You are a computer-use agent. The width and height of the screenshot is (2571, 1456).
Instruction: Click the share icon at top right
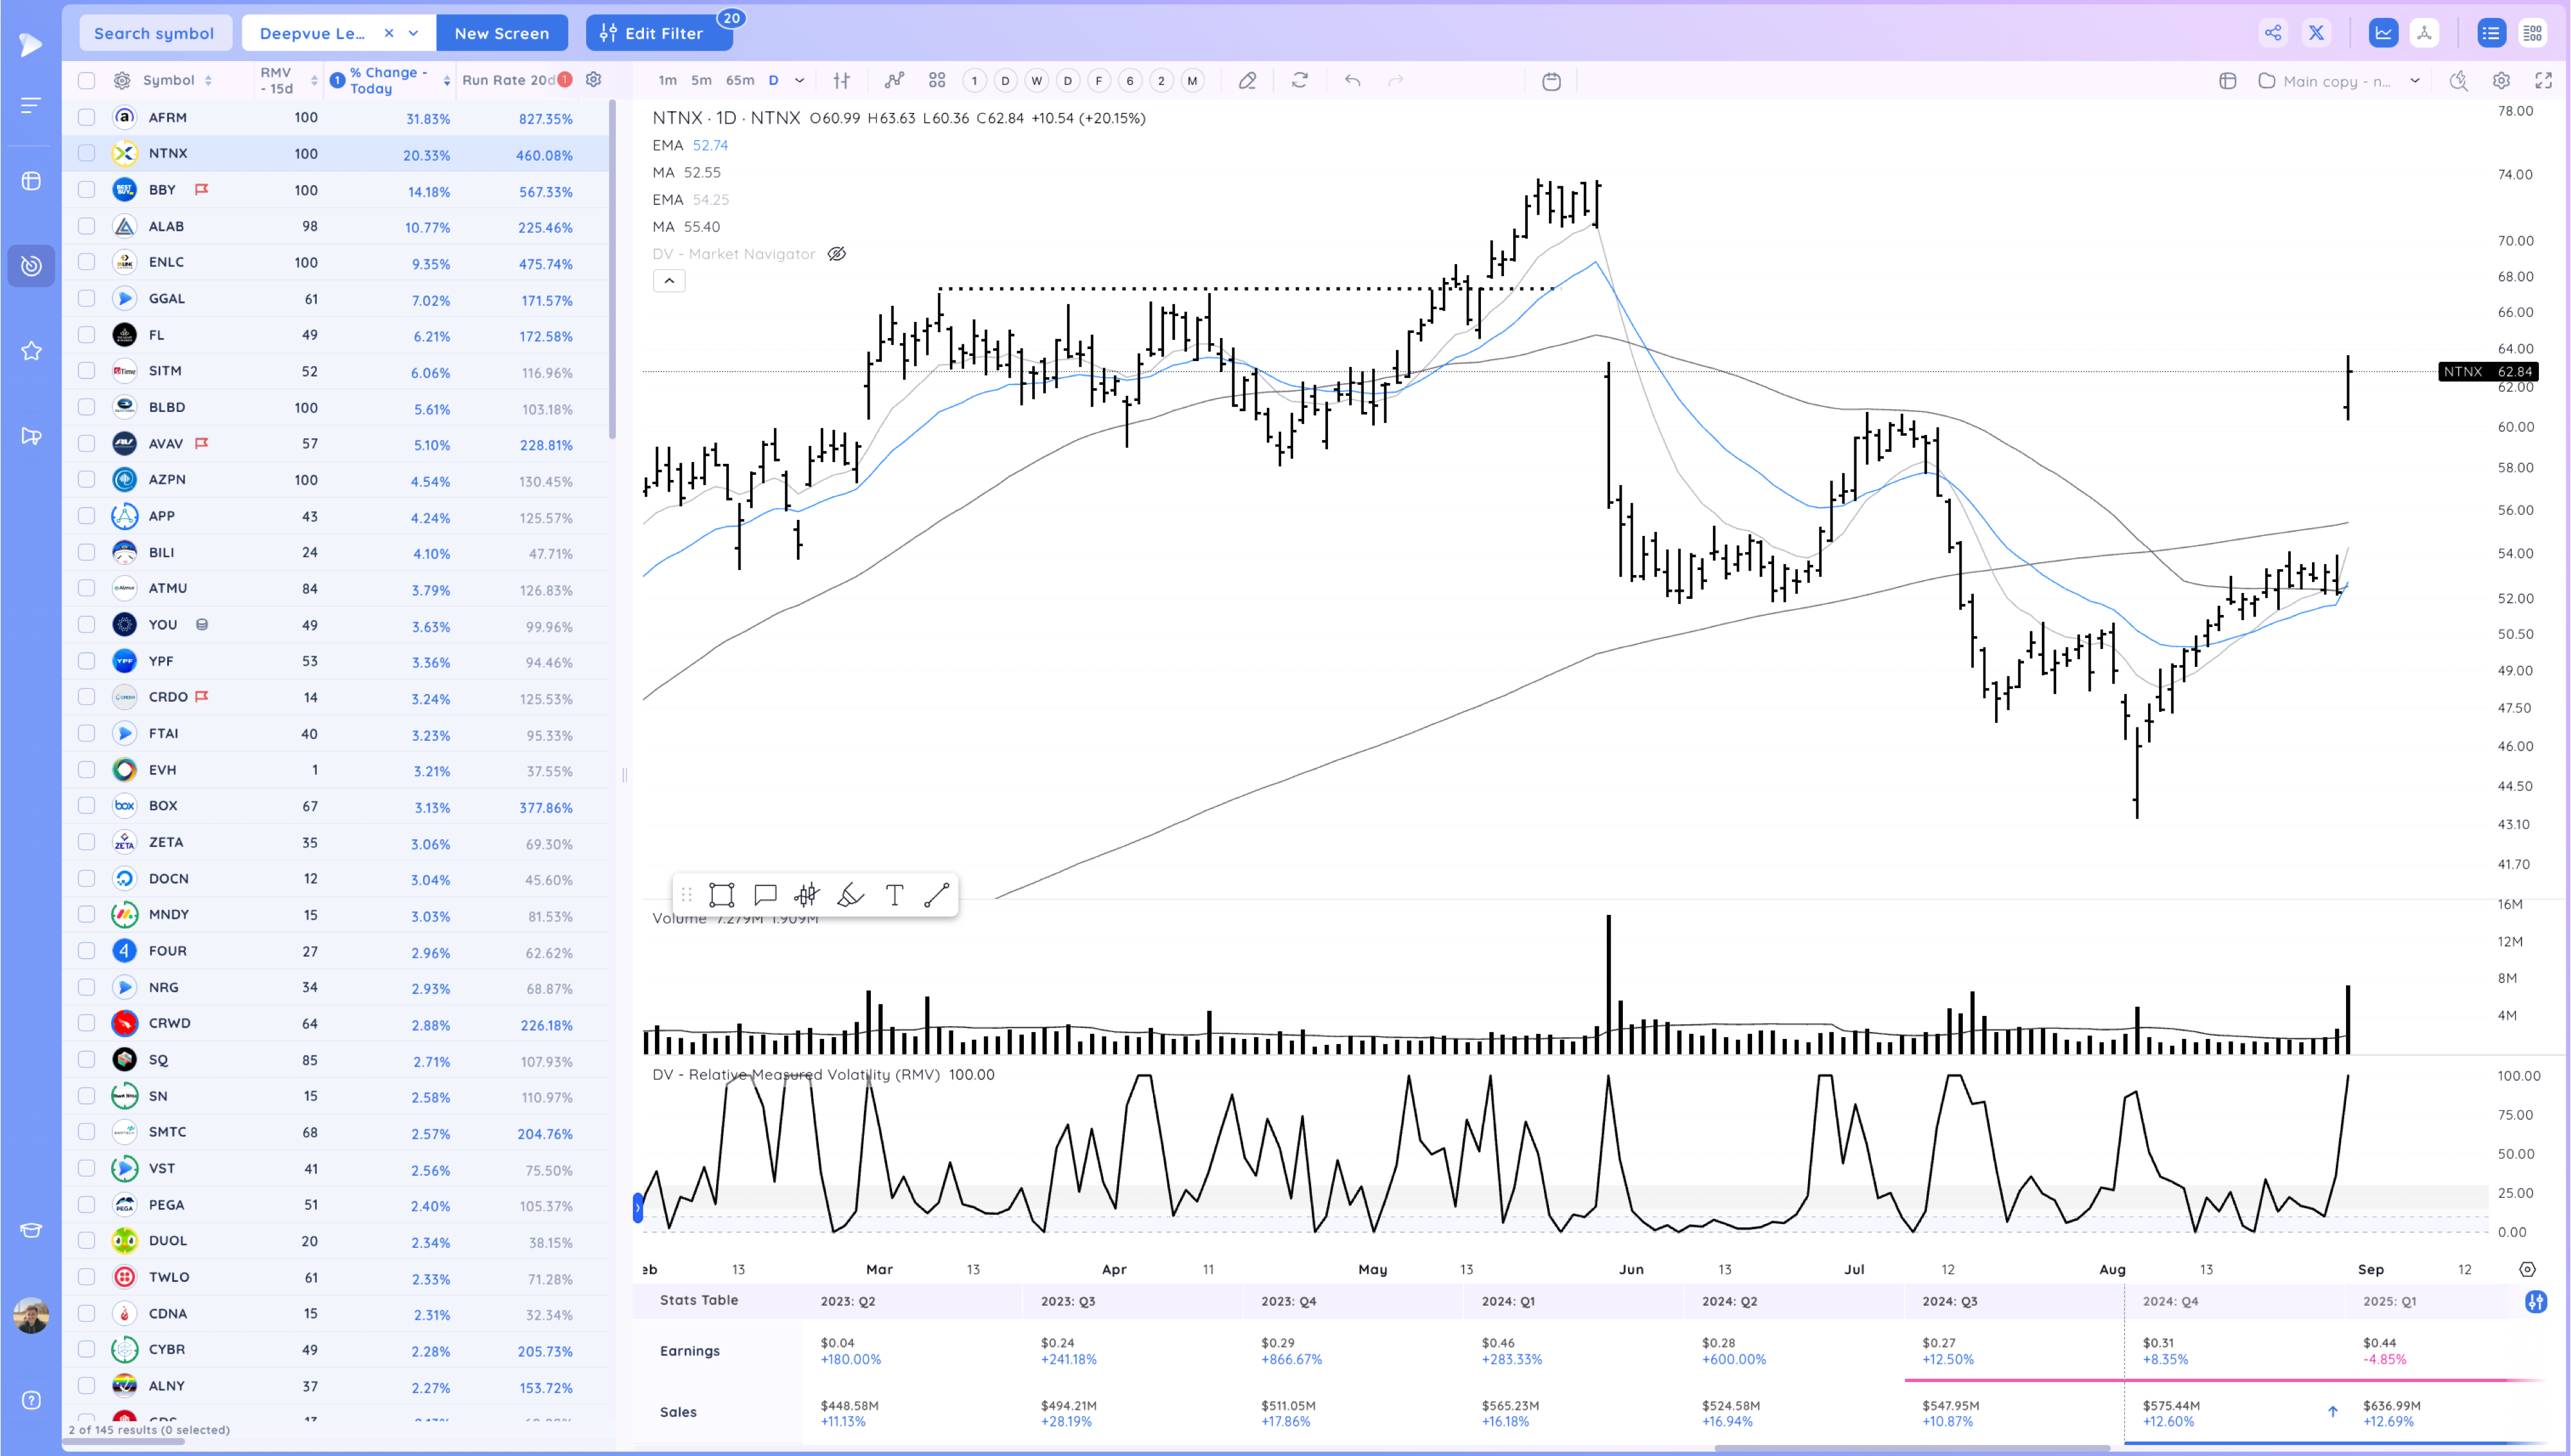[x=2272, y=33]
